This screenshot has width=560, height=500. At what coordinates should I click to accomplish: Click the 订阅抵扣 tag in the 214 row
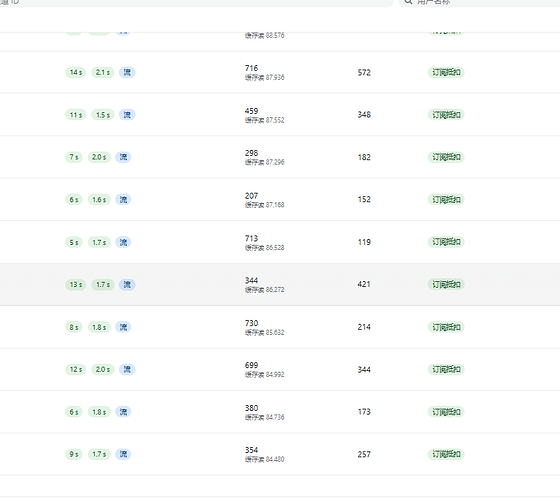coord(446,327)
